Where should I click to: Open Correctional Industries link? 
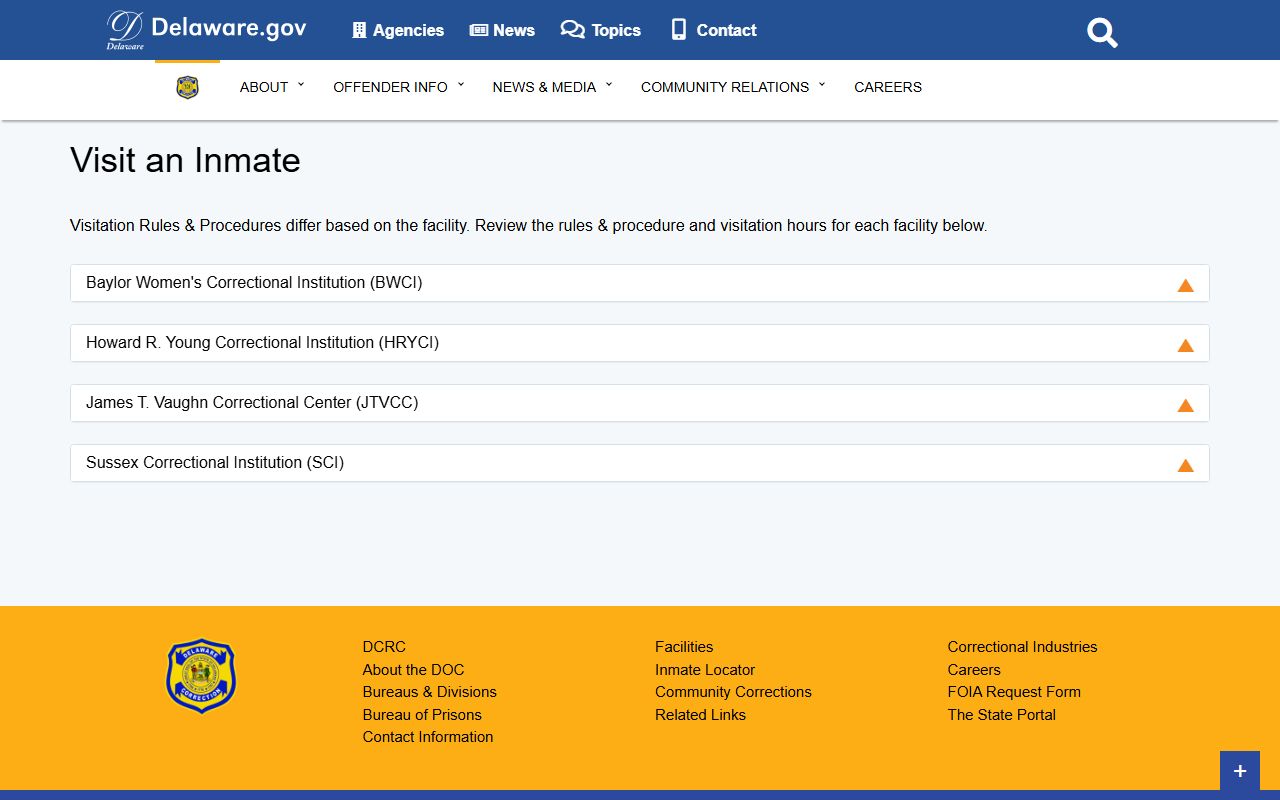click(x=1022, y=647)
